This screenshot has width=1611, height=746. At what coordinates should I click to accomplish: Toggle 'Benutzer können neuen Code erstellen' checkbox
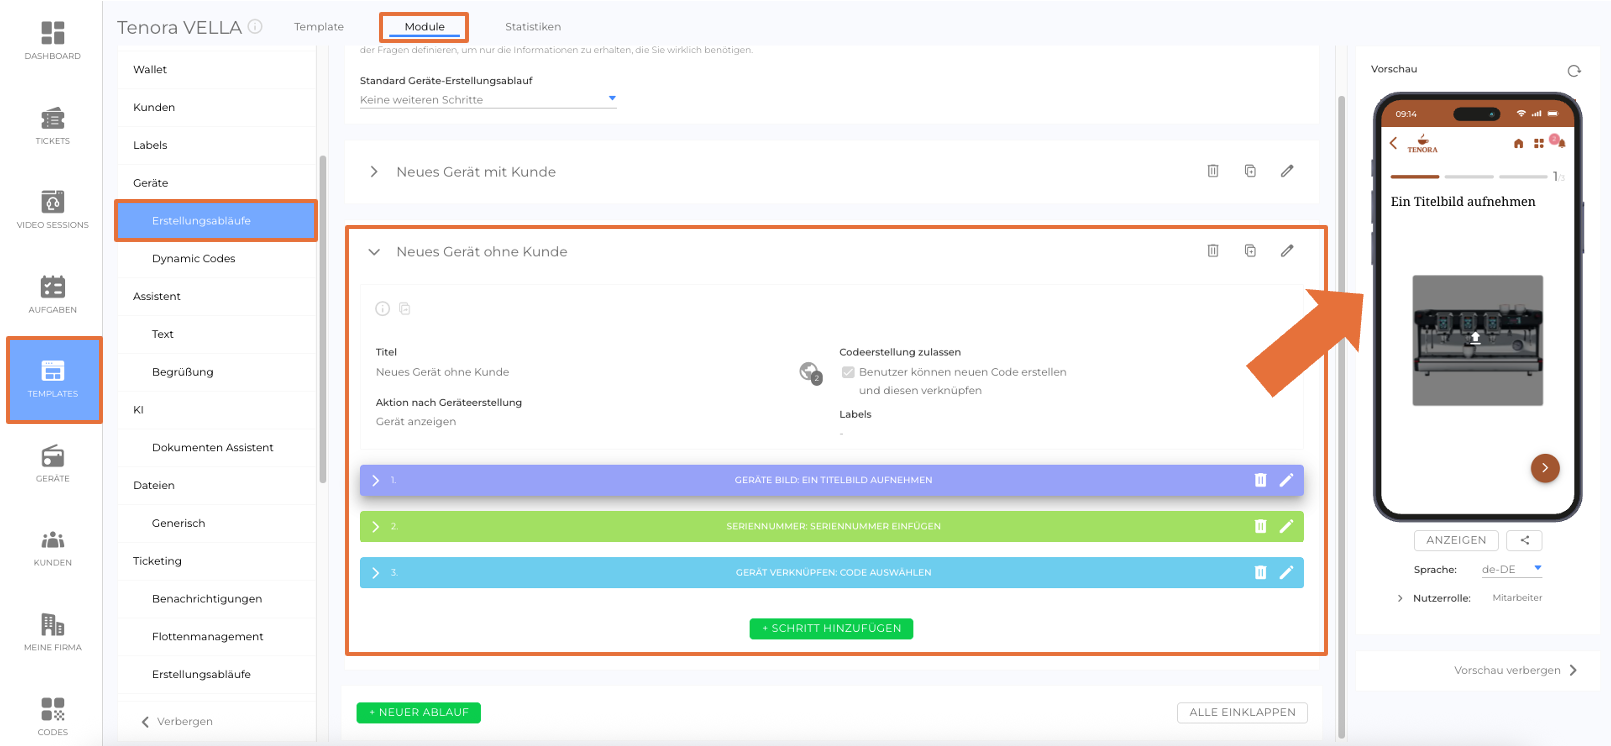click(848, 372)
